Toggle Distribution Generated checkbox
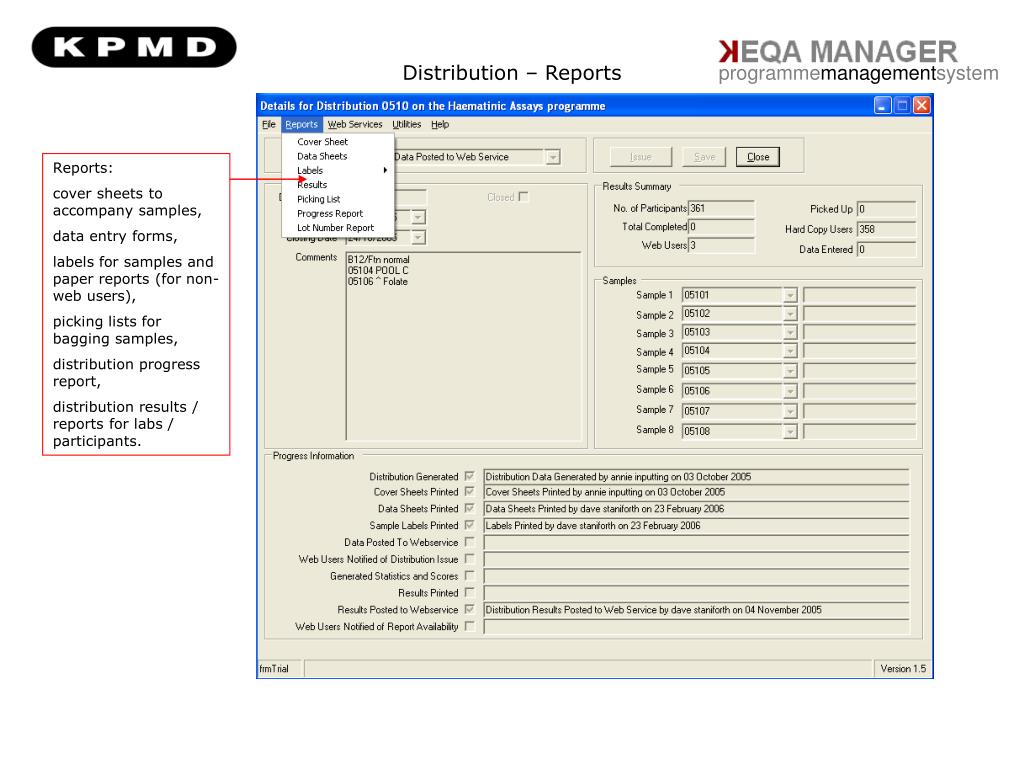 [469, 476]
